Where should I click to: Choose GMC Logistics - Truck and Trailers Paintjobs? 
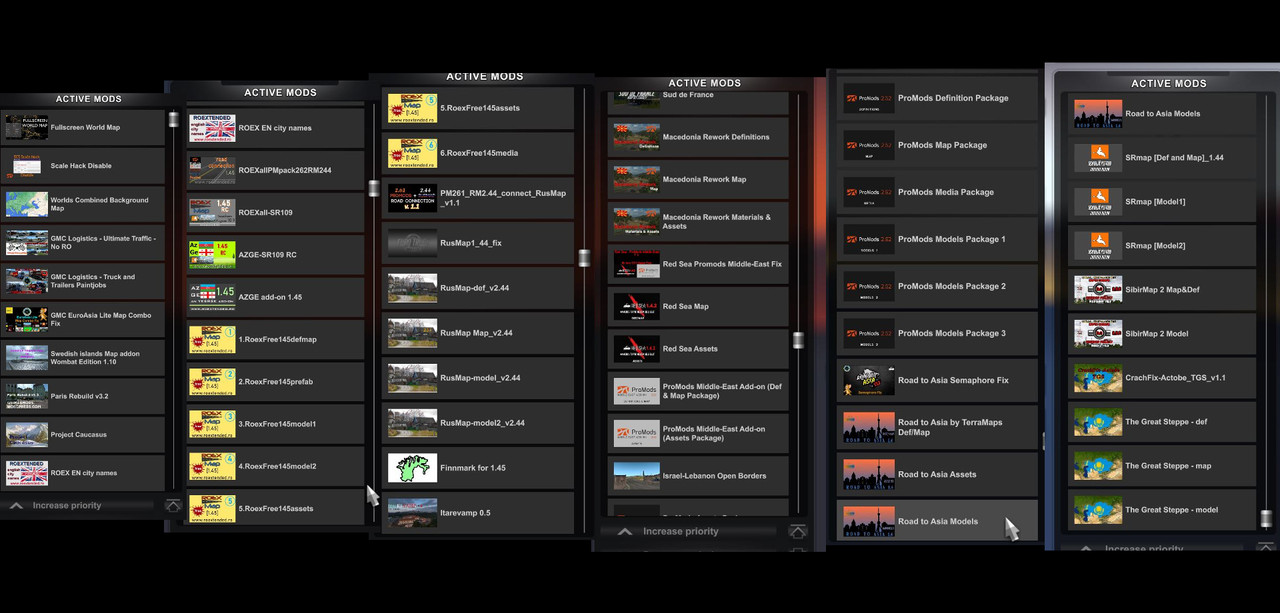[x=82, y=281]
